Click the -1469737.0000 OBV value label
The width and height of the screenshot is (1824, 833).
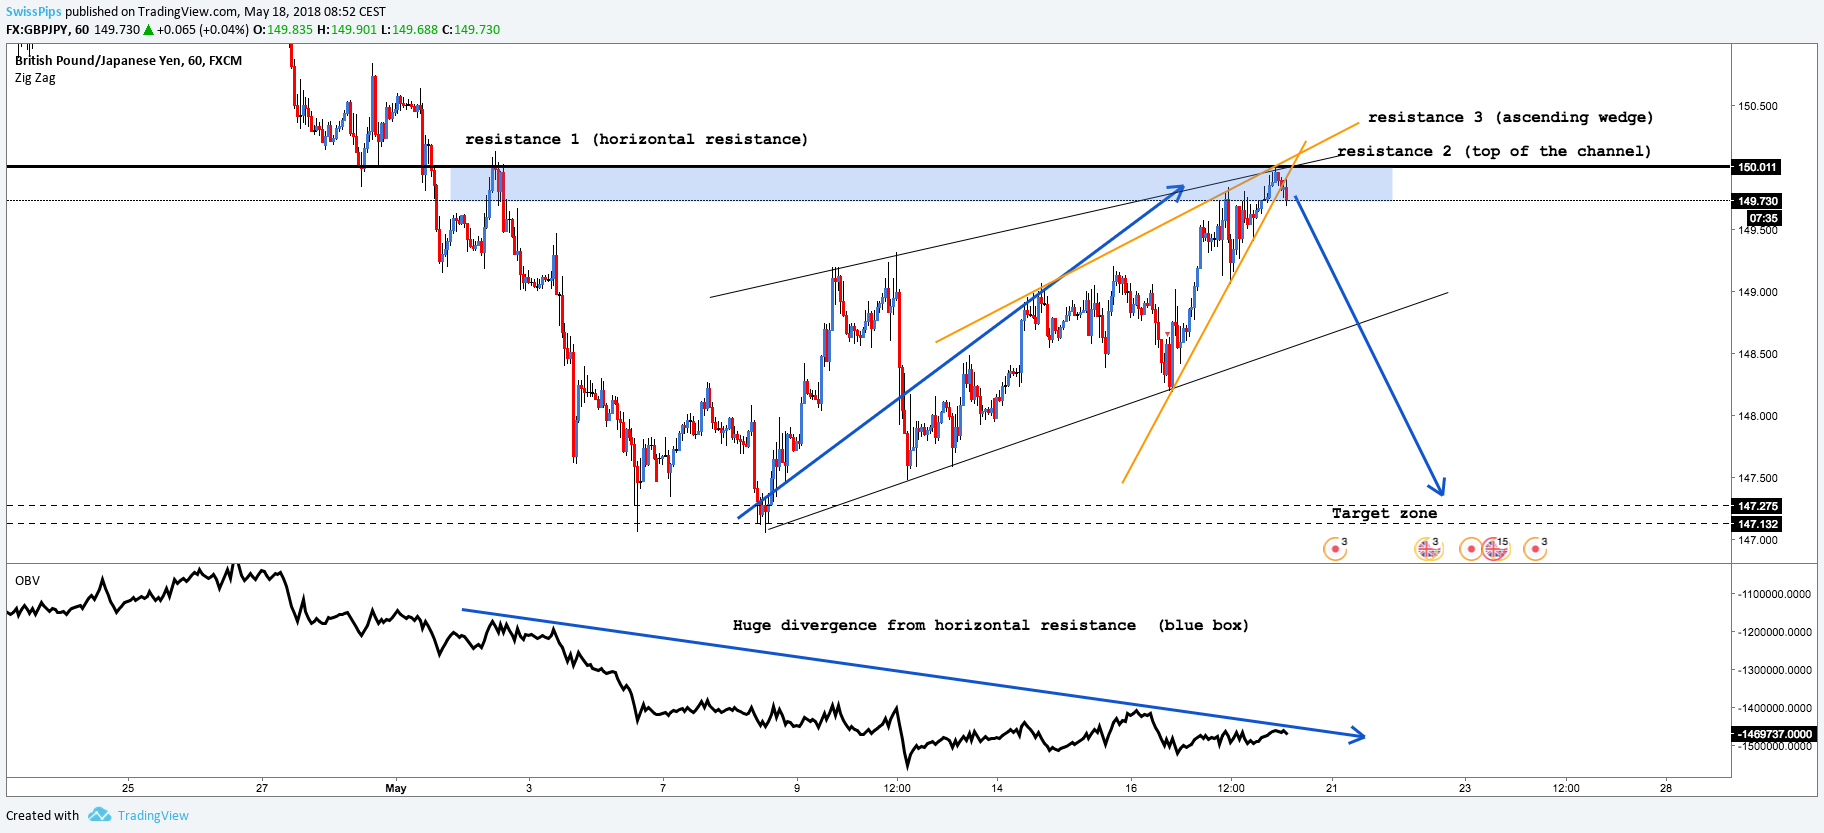tap(1773, 734)
